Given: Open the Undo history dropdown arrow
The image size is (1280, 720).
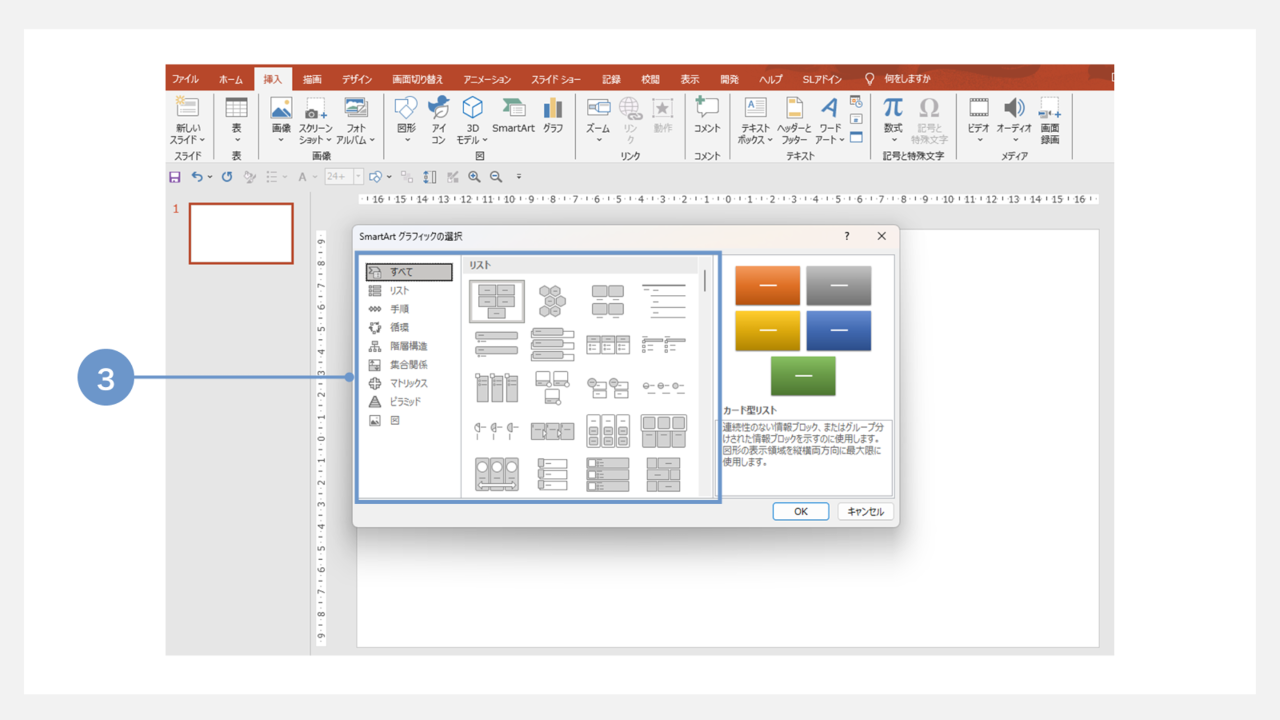Looking at the screenshot, I should coord(210,178).
